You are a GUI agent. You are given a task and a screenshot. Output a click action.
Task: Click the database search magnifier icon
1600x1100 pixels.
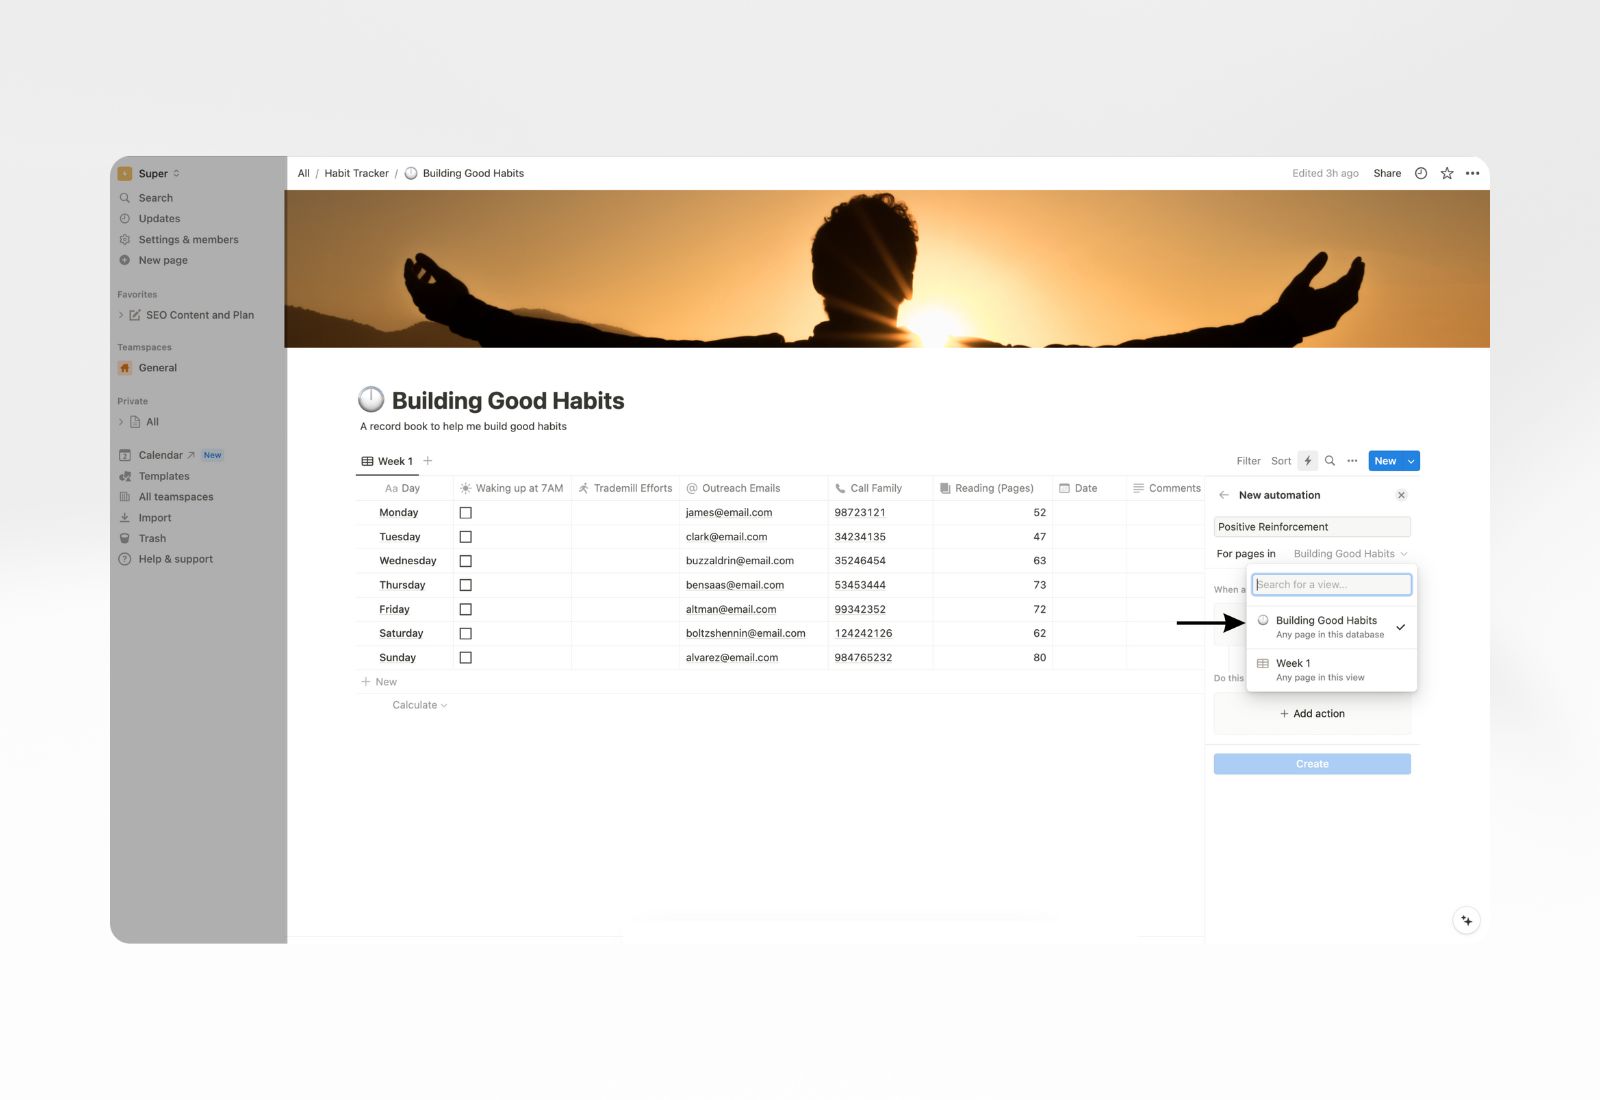(x=1330, y=461)
